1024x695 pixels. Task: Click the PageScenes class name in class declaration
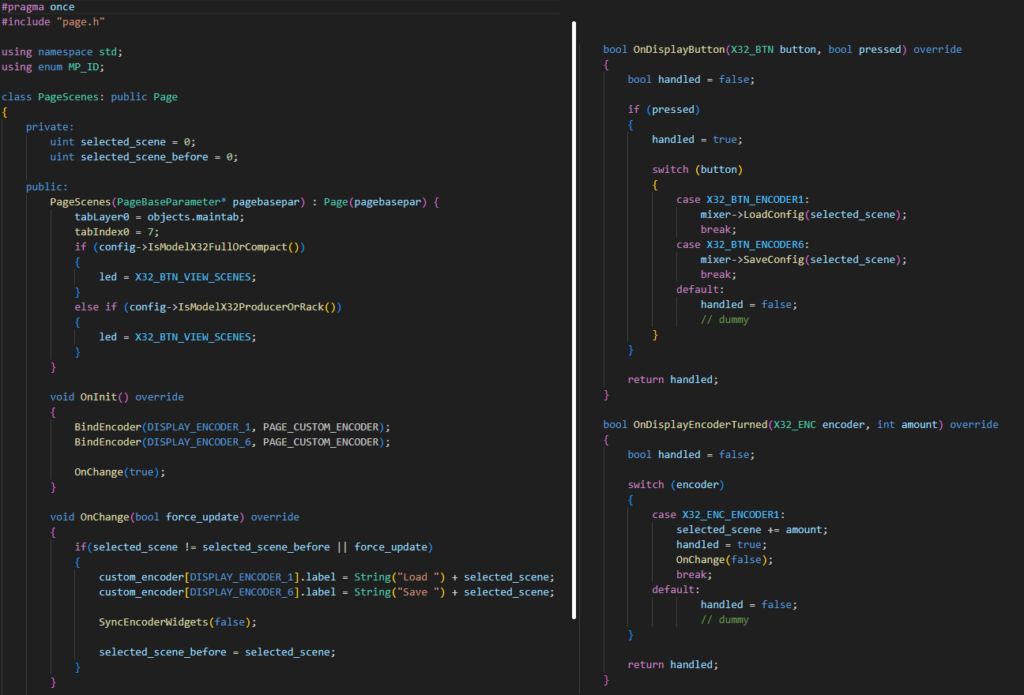point(69,97)
